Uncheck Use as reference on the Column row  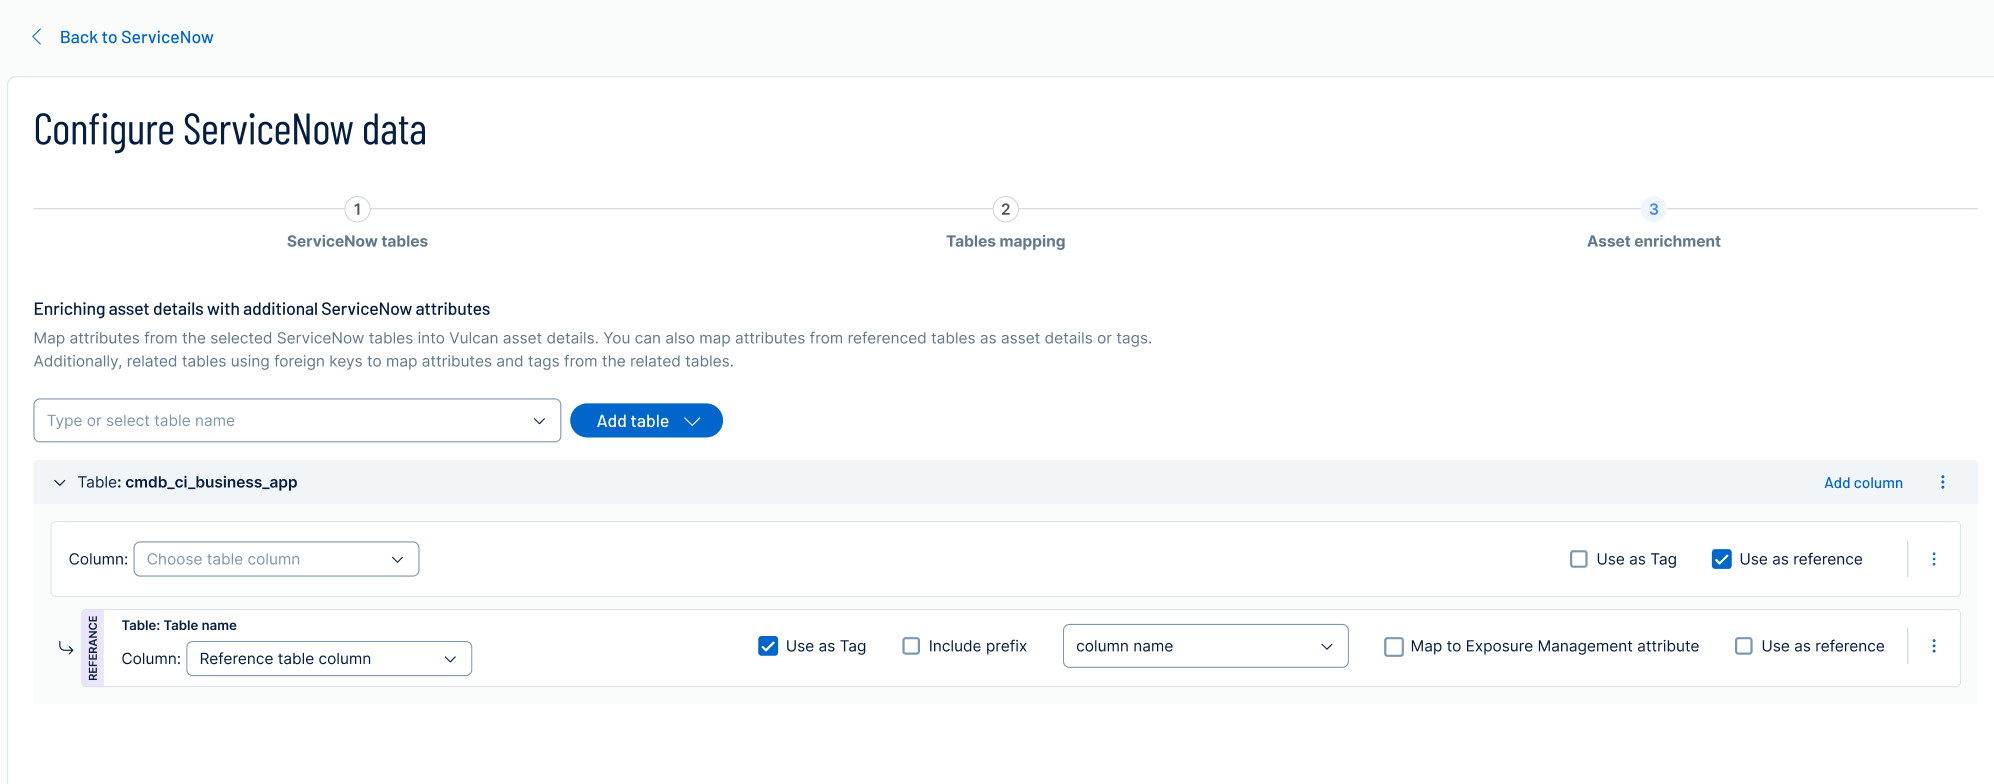click(1721, 559)
